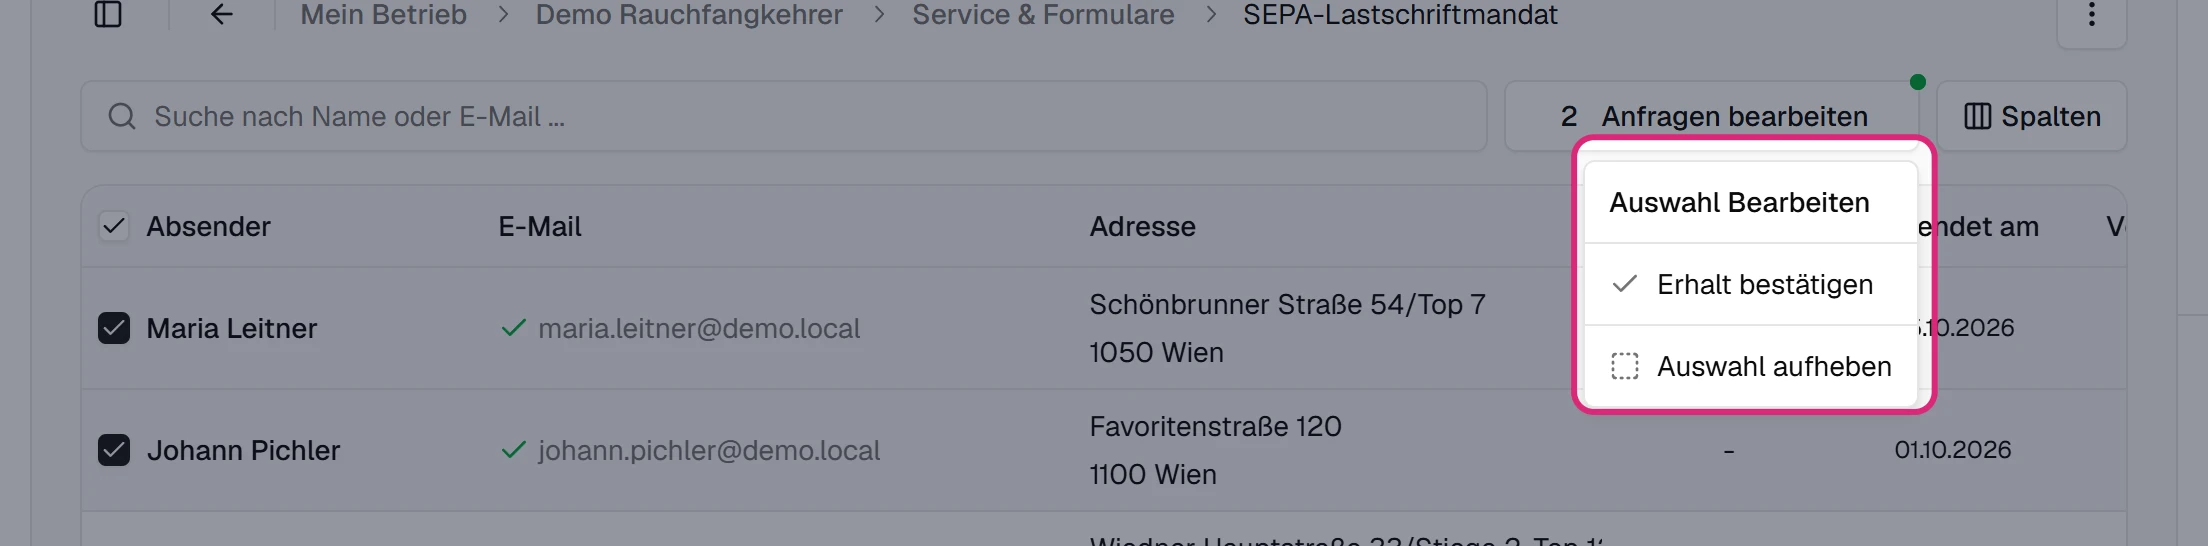Uncheck the Maria Leitner row checkbox
This screenshot has height=546, width=2208.
click(114, 328)
